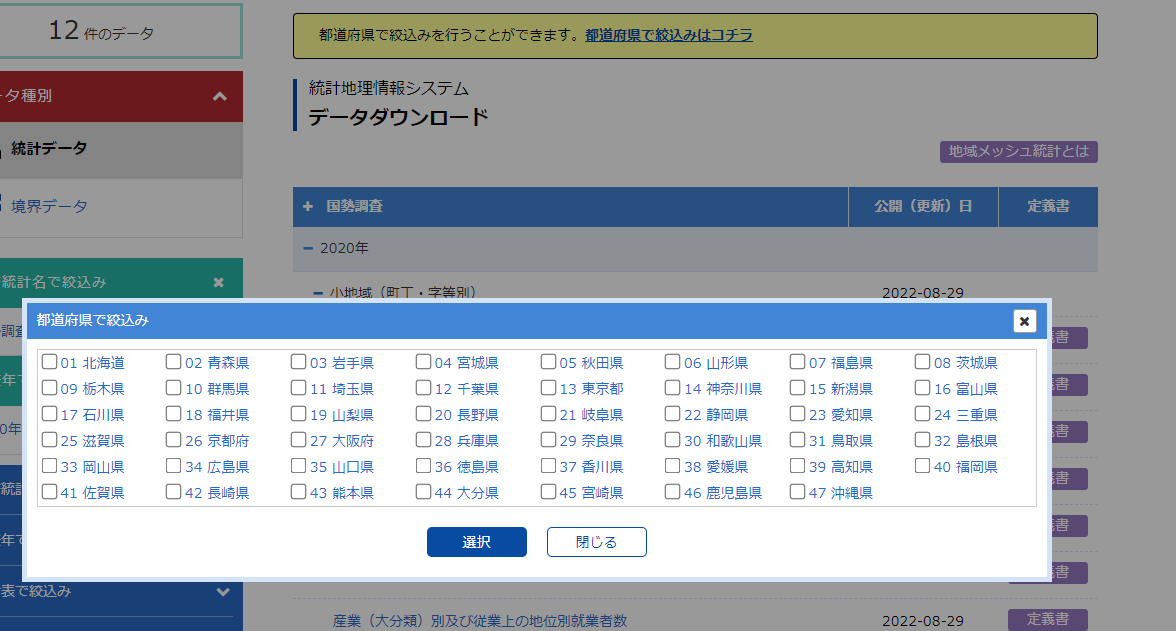Tick 25 滋賀県 checkbox
The width and height of the screenshot is (1176, 631).
click(x=50, y=440)
